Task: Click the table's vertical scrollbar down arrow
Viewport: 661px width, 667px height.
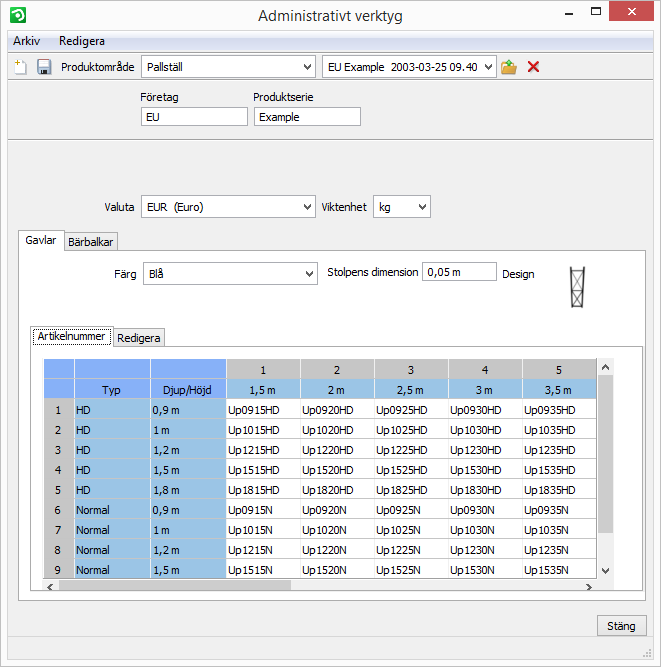Action: [604, 569]
